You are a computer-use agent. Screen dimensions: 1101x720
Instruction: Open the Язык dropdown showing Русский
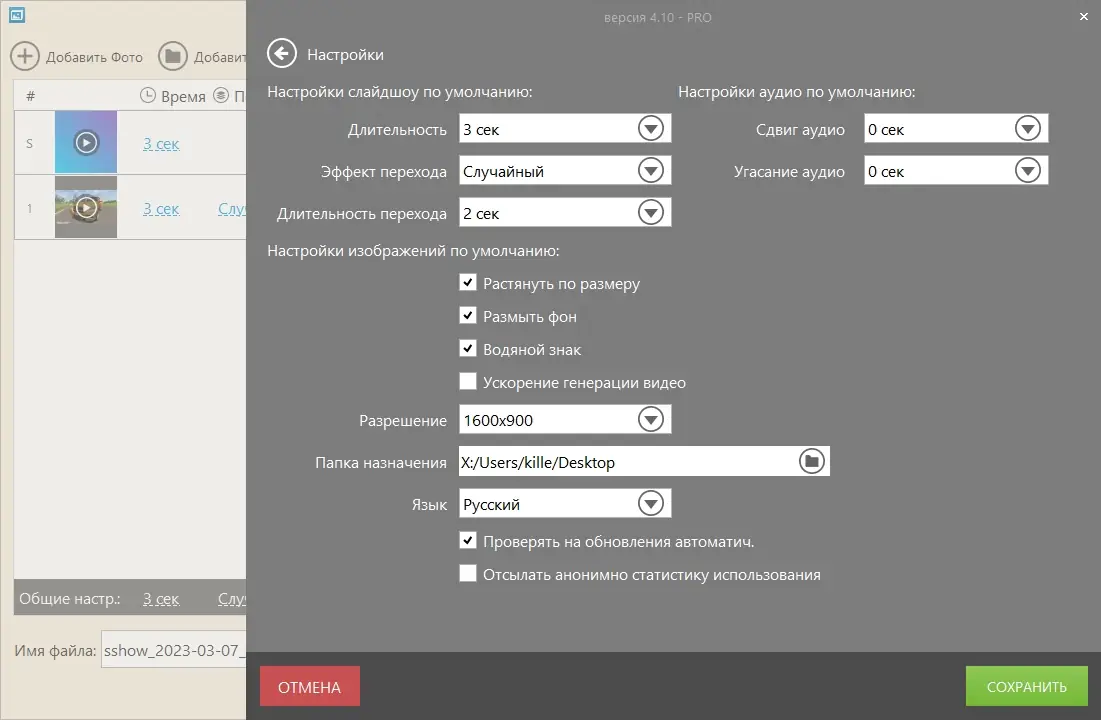point(565,504)
